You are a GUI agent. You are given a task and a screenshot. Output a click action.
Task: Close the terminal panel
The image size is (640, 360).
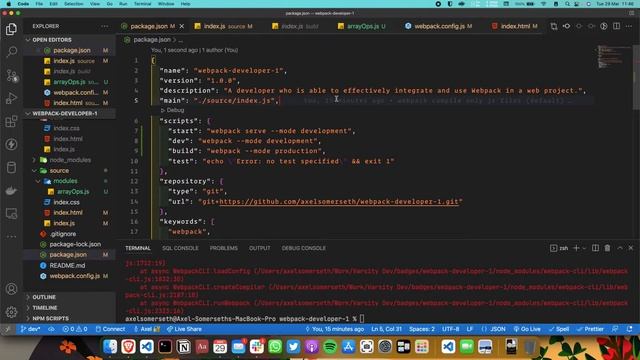631,248
